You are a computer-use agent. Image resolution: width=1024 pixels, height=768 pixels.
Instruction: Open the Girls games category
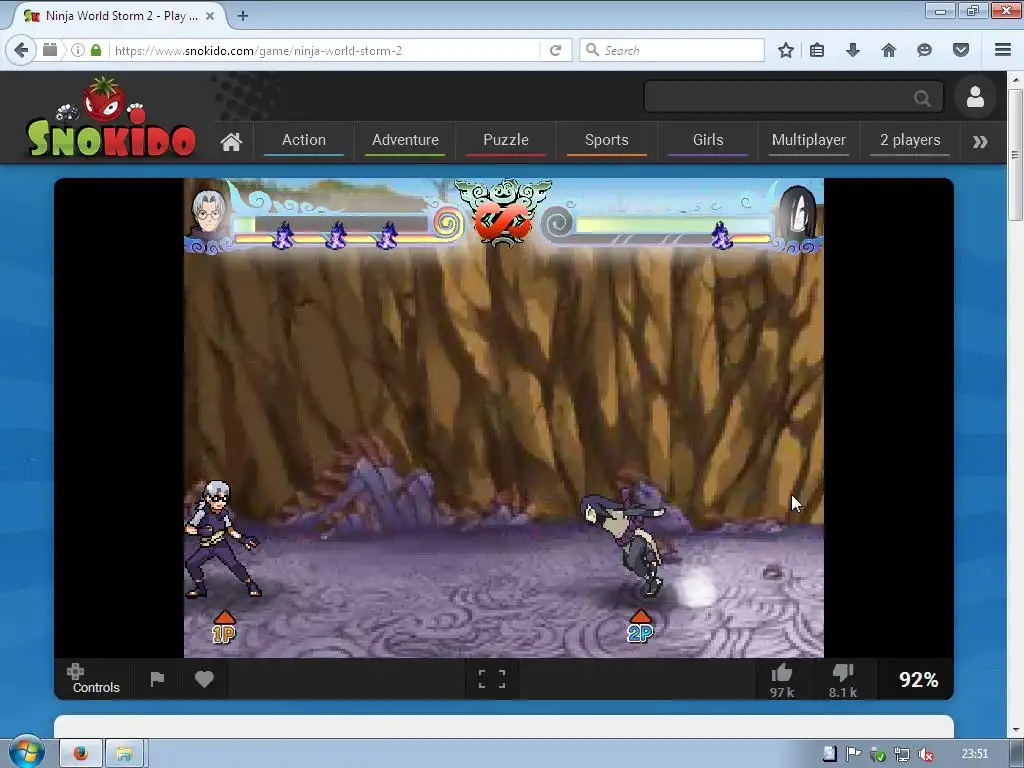click(x=708, y=140)
